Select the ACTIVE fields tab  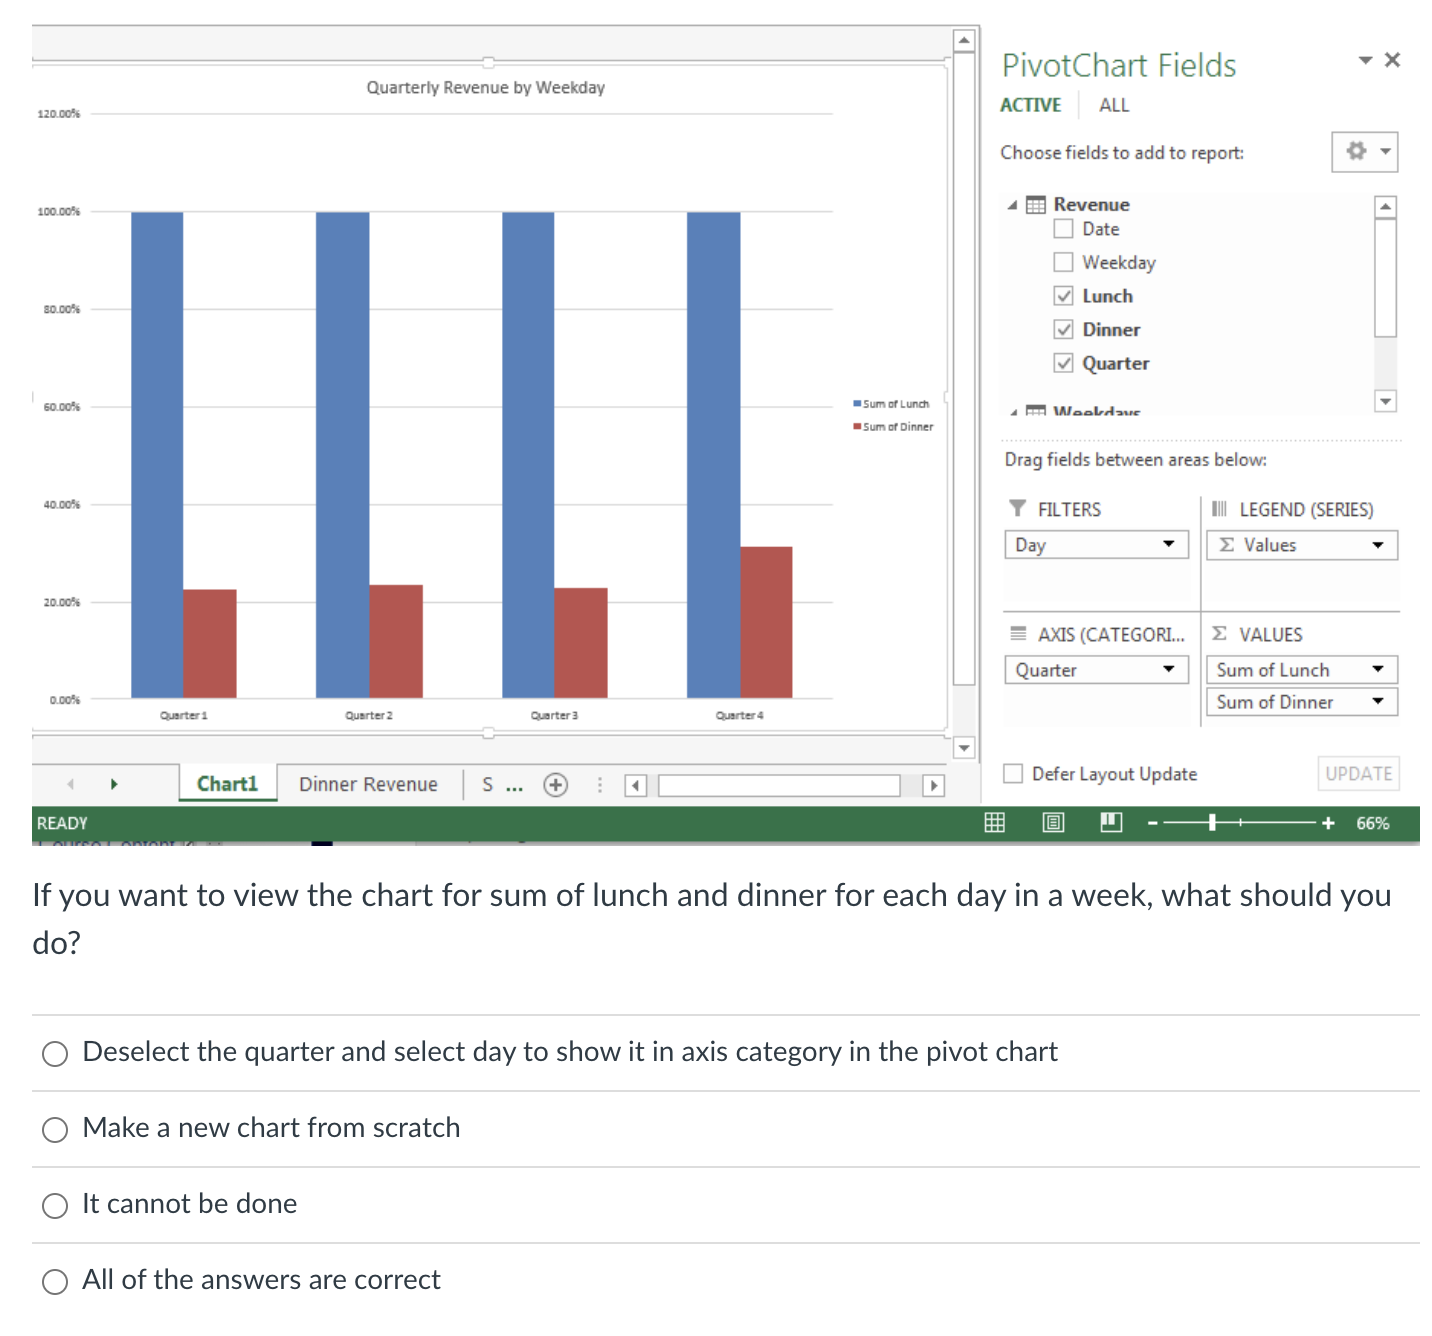(1031, 105)
